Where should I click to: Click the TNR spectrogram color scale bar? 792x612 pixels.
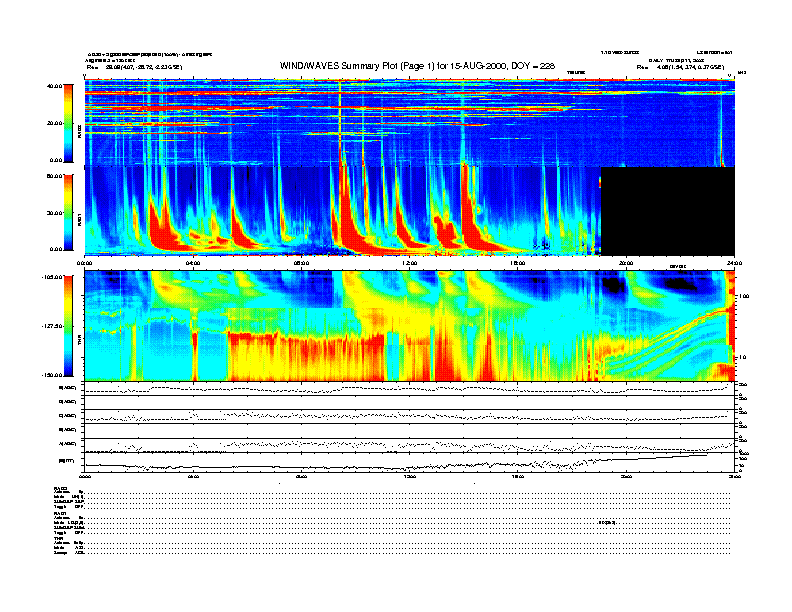click(68, 326)
